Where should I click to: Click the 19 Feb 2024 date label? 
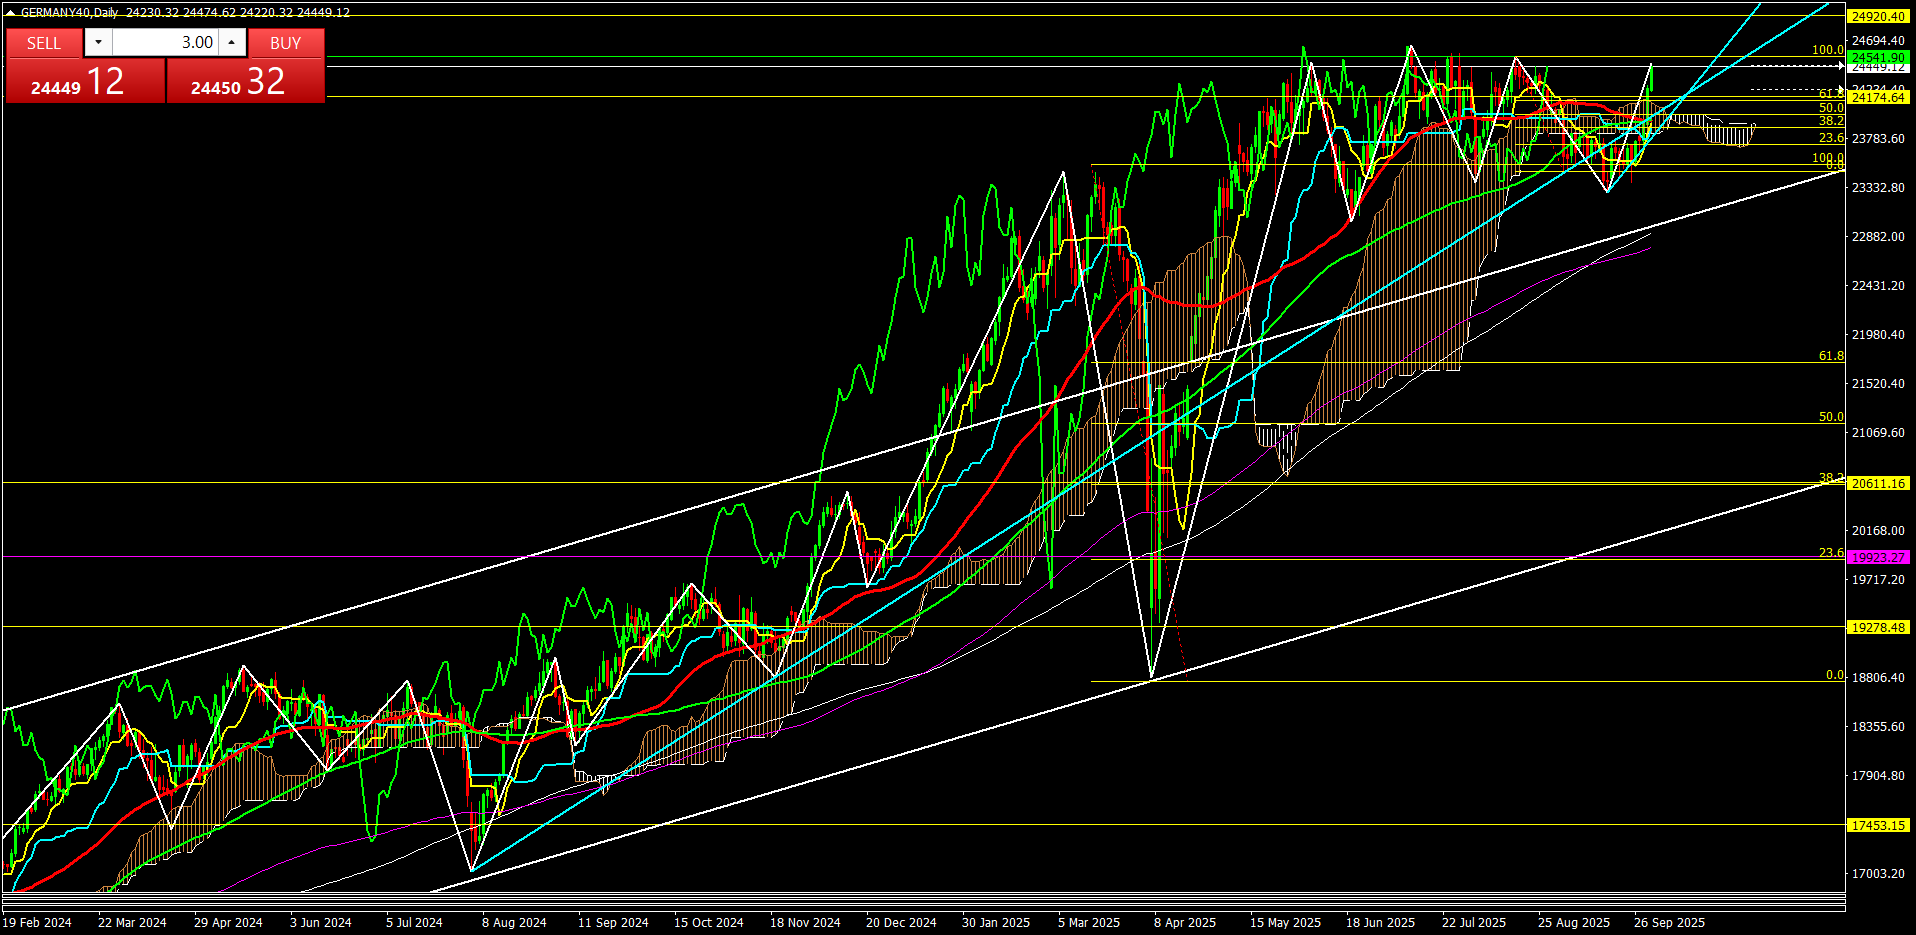pos(37,922)
